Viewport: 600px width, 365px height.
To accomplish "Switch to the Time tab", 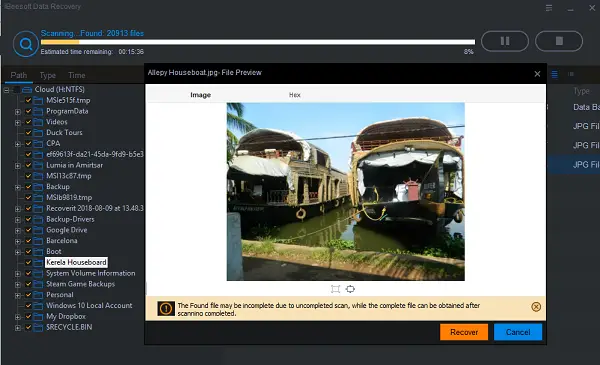I will (x=77, y=75).
